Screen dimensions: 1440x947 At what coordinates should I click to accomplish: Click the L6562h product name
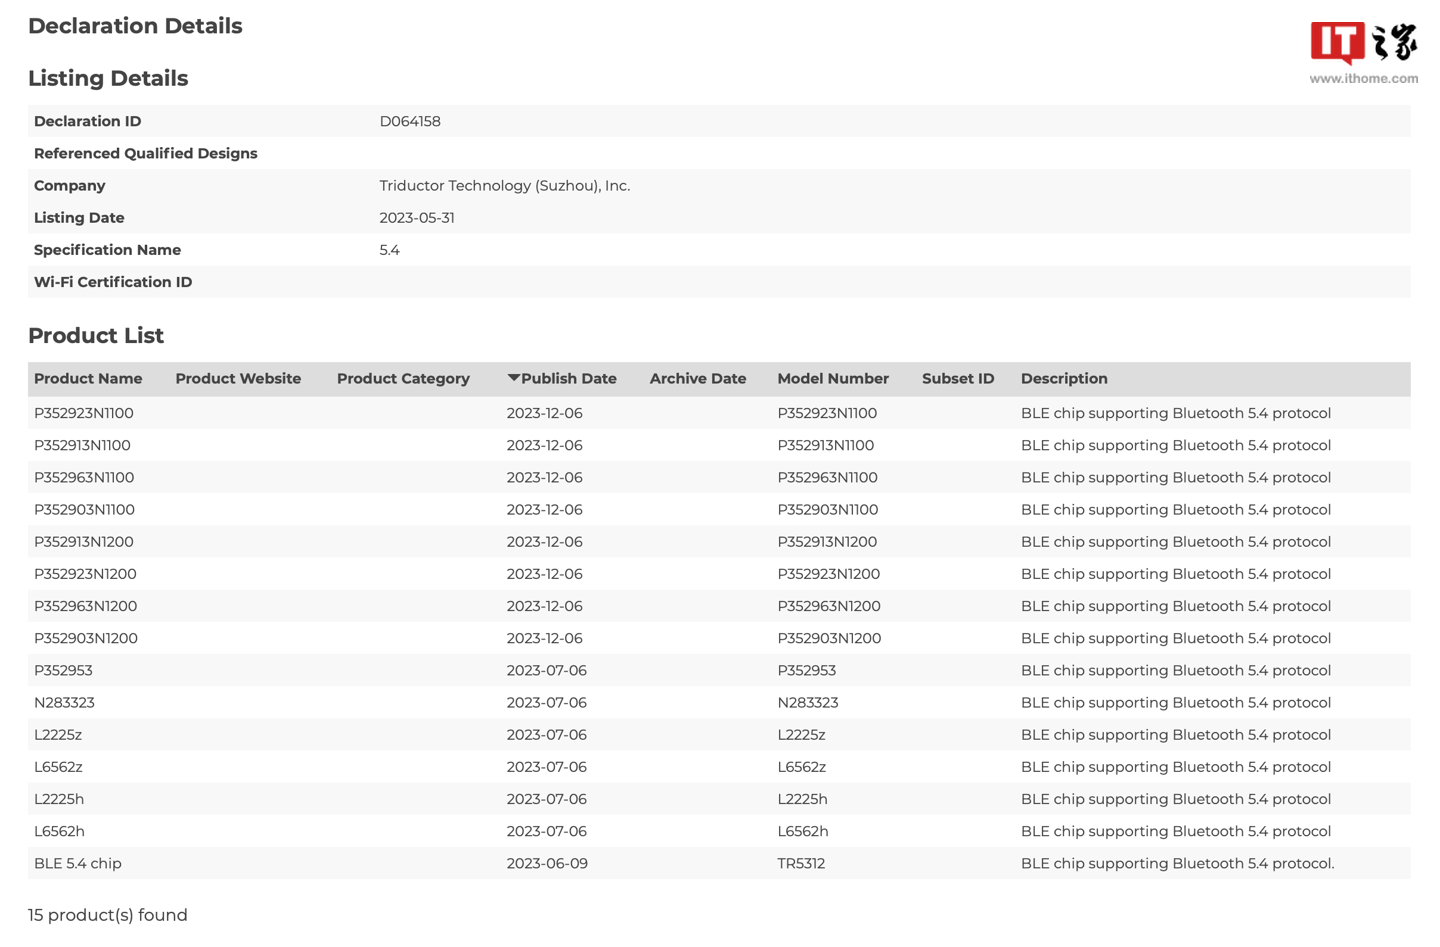tap(59, 832)
